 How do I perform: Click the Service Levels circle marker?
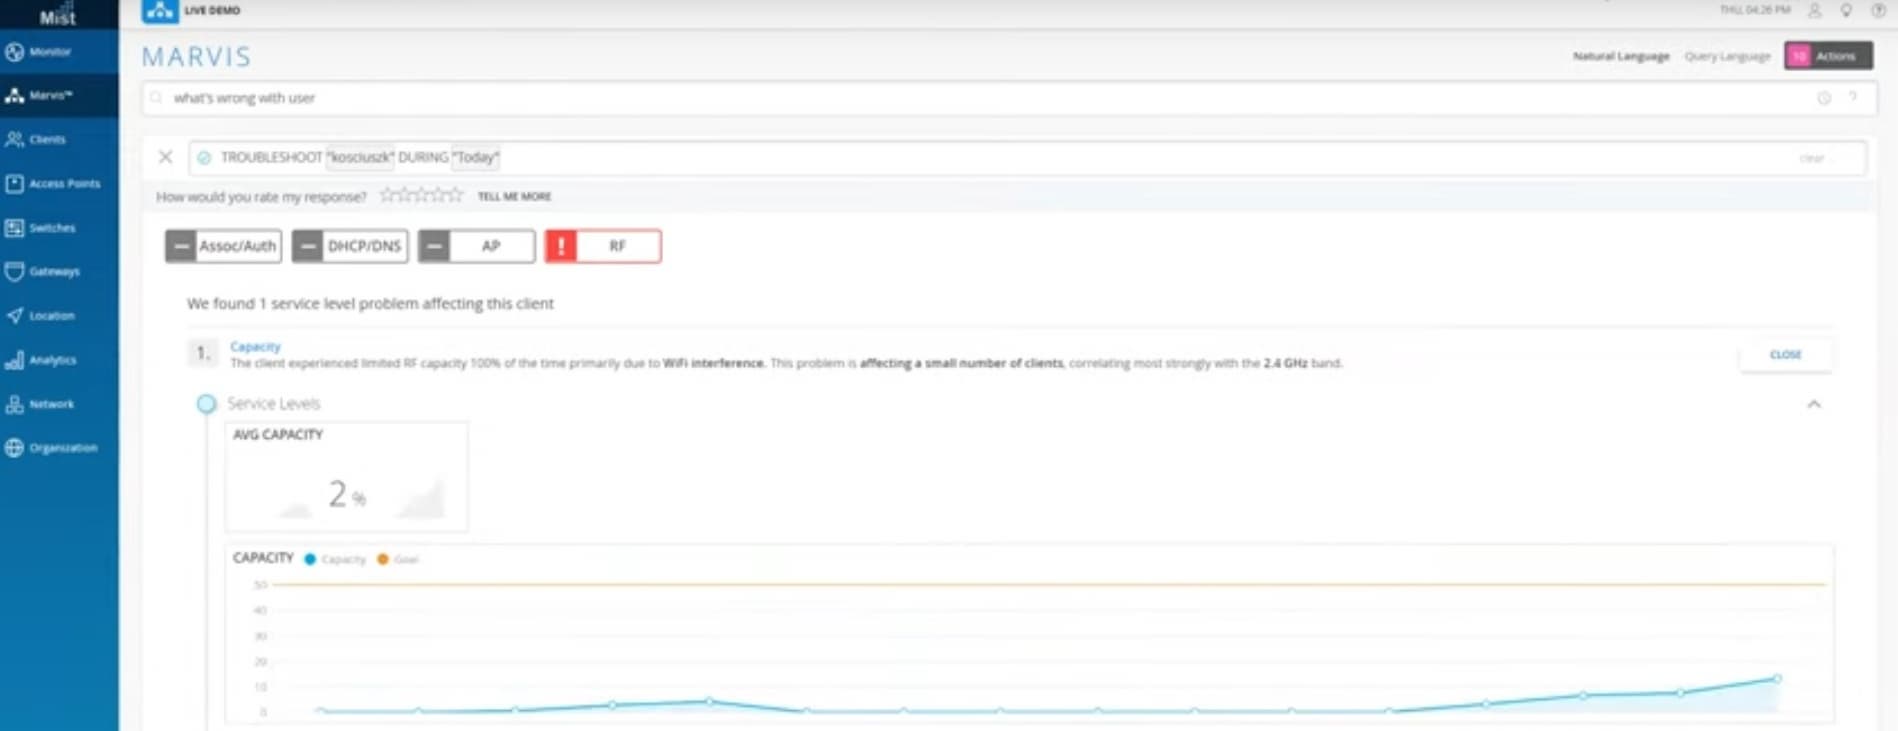(x=206, y=404)
